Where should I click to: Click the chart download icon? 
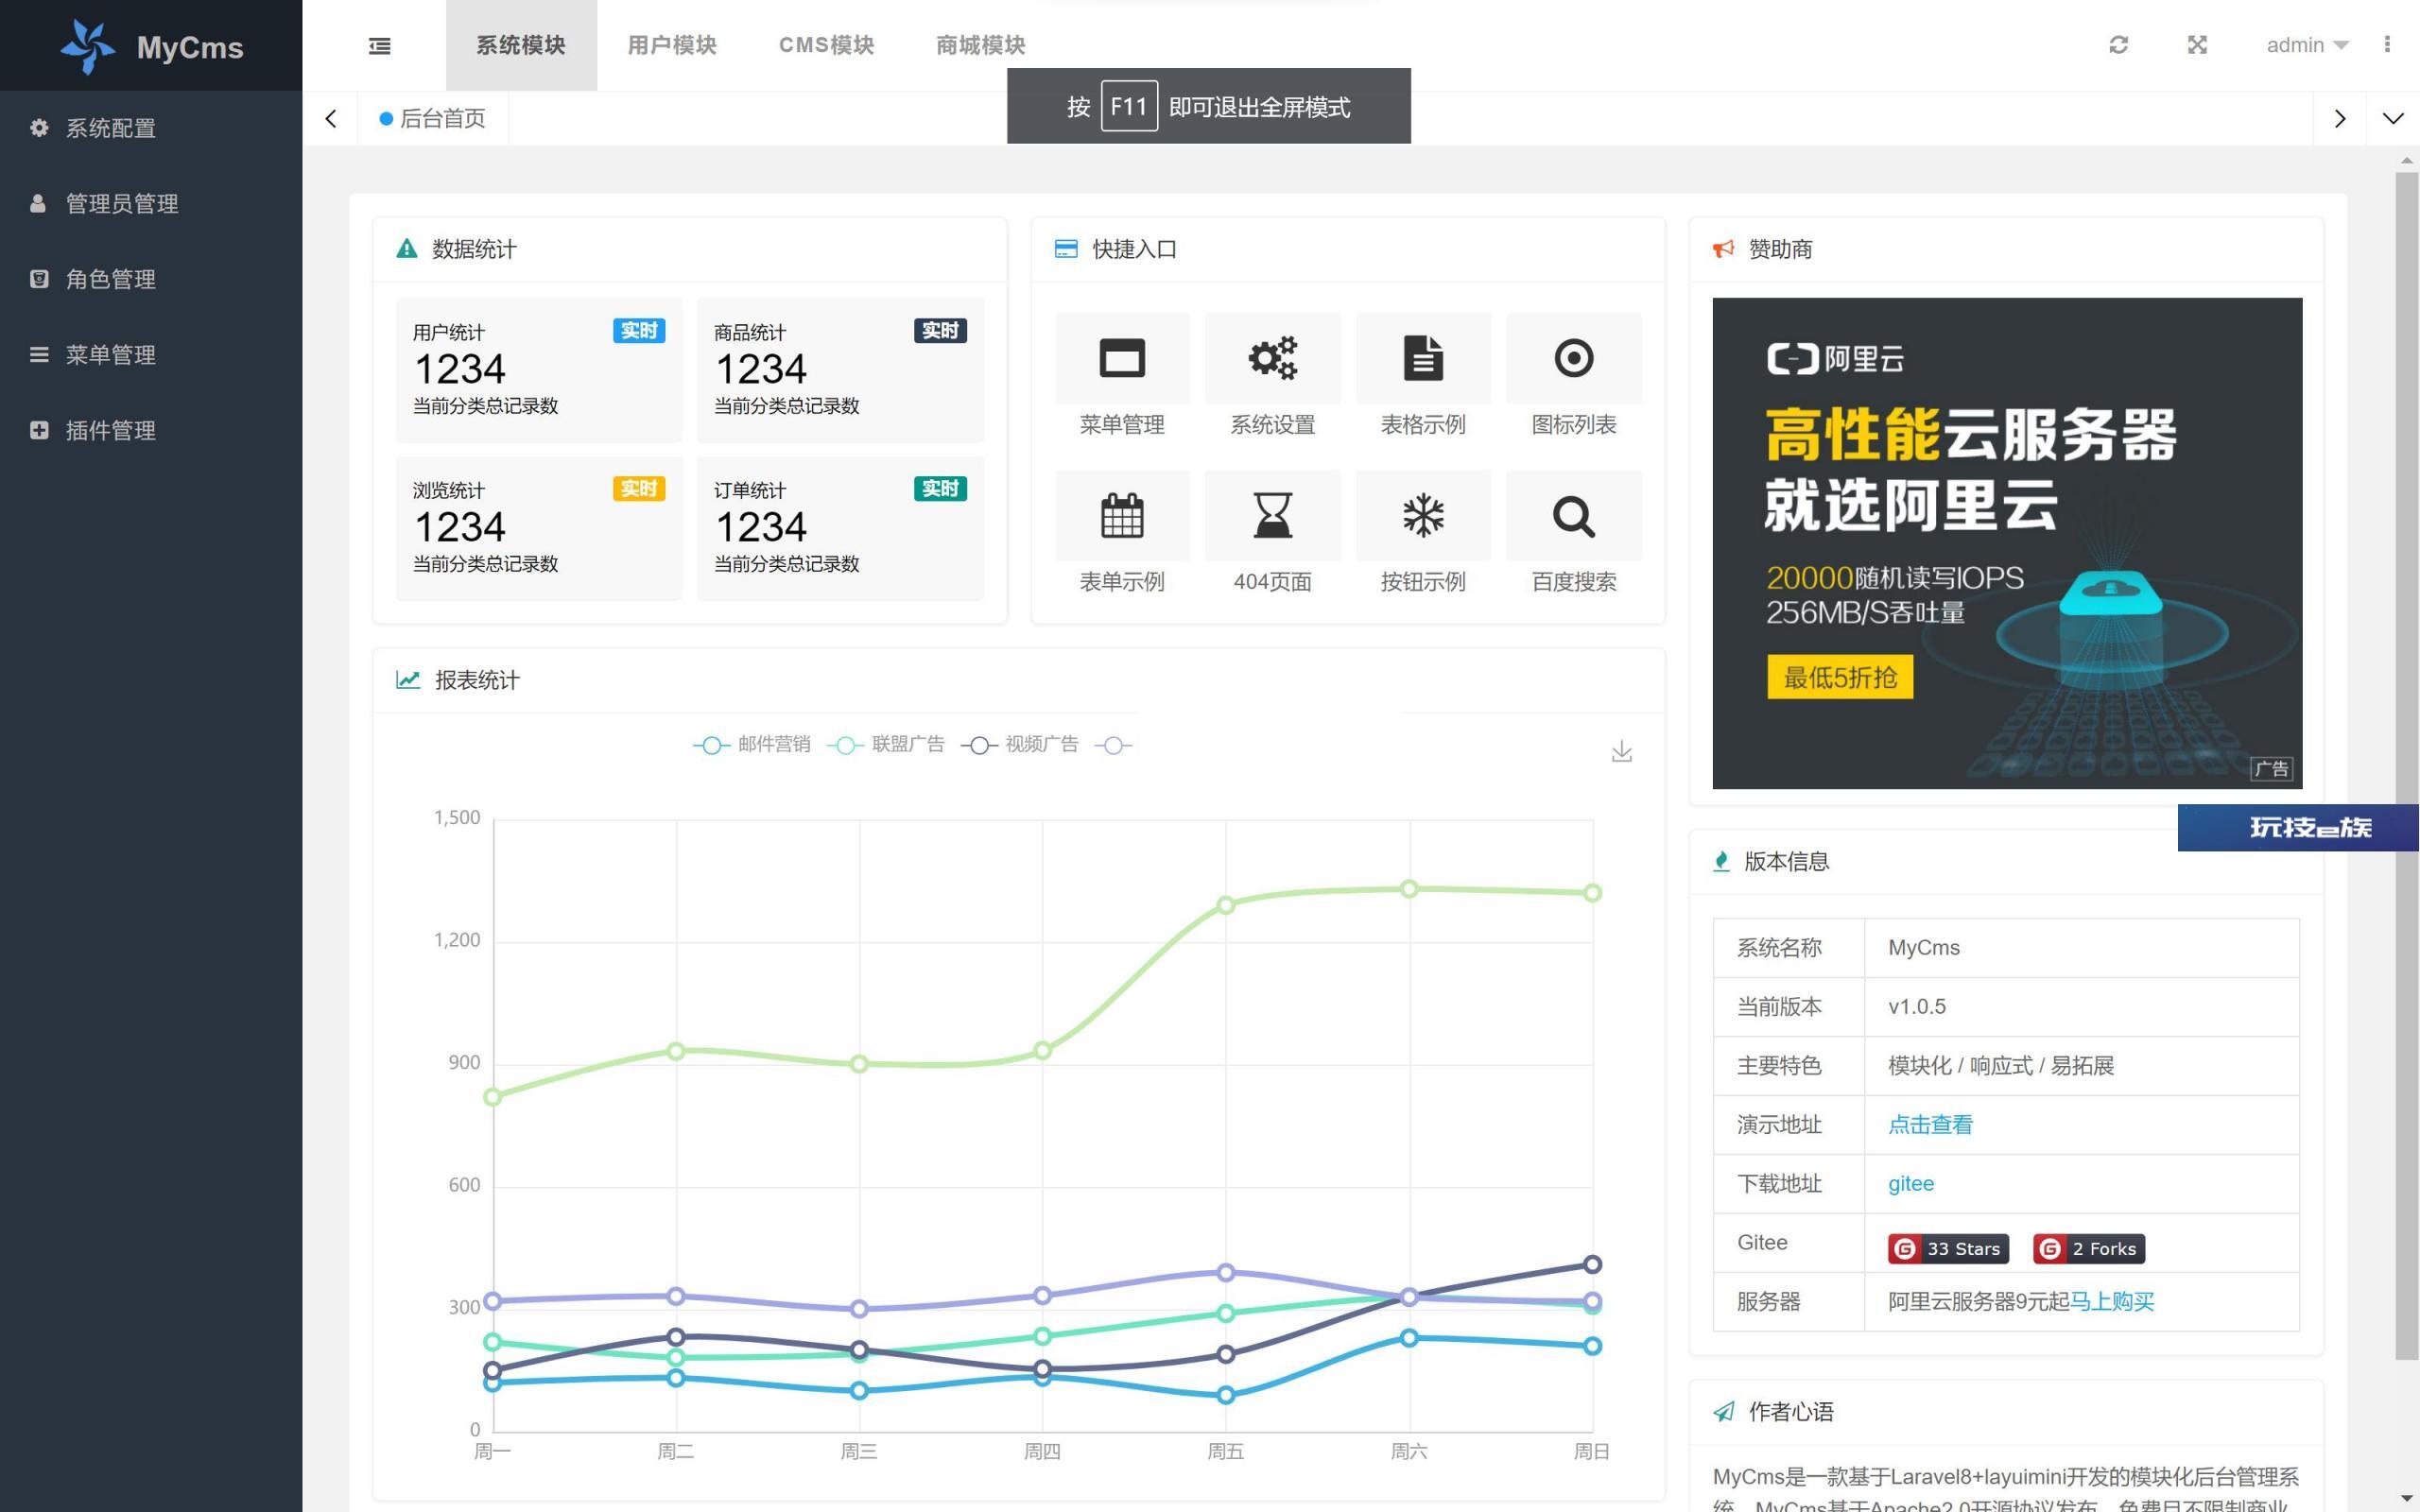point(1621,751)
